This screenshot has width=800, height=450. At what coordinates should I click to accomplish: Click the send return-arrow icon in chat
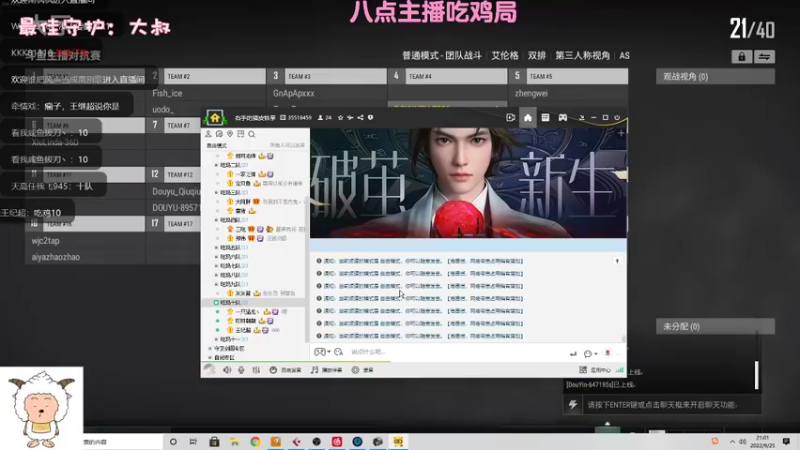[x=573, y=353]
